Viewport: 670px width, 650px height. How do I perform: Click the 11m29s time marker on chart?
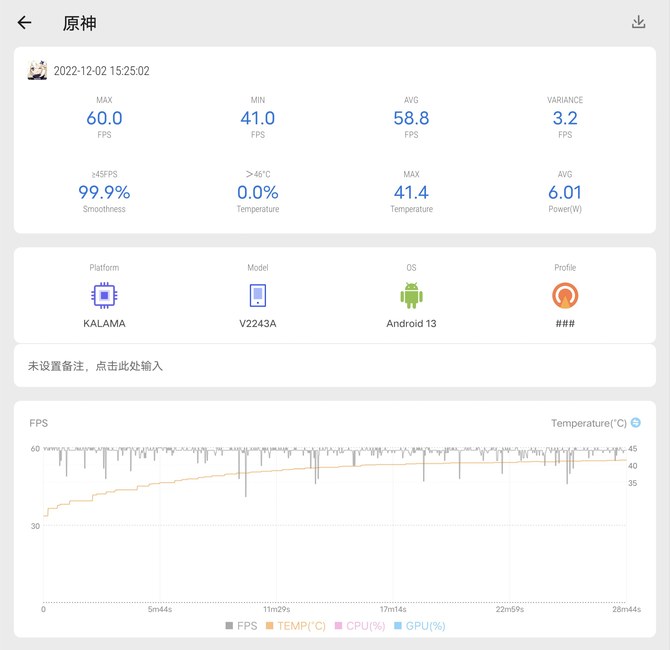(x=276, y=609)
